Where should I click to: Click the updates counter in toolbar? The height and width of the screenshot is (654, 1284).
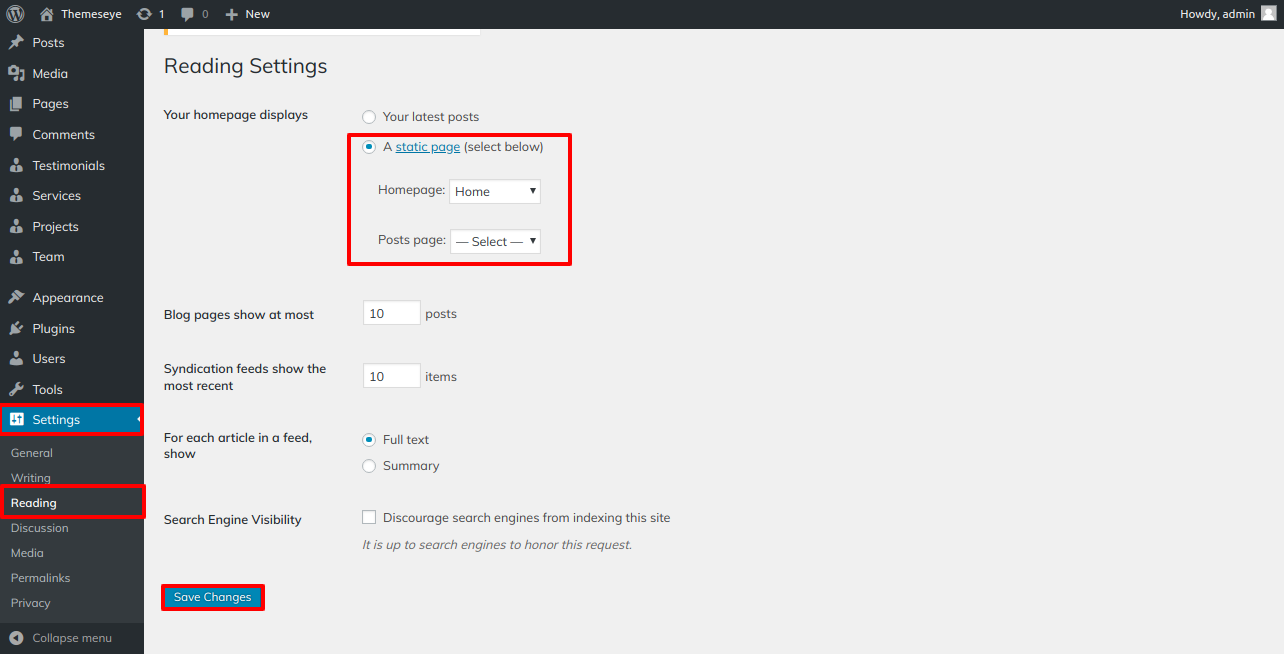click(151, 13)
